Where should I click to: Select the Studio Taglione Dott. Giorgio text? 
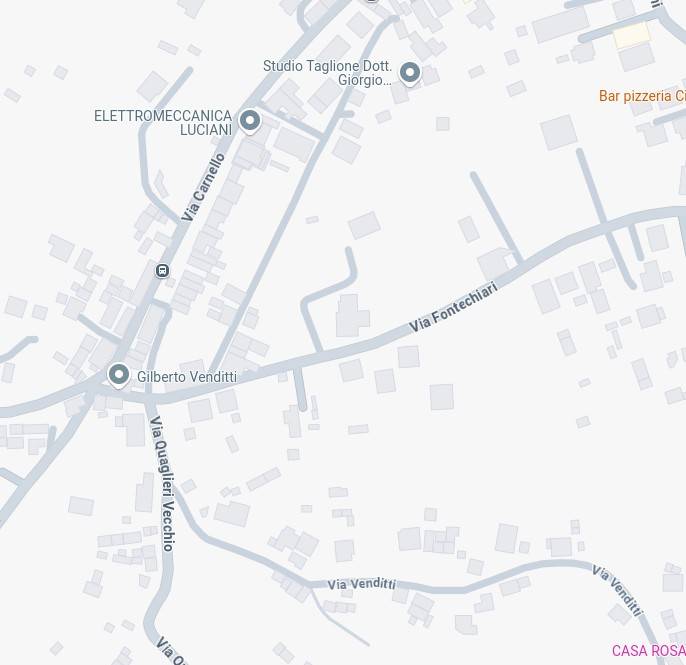coord(327,73)
